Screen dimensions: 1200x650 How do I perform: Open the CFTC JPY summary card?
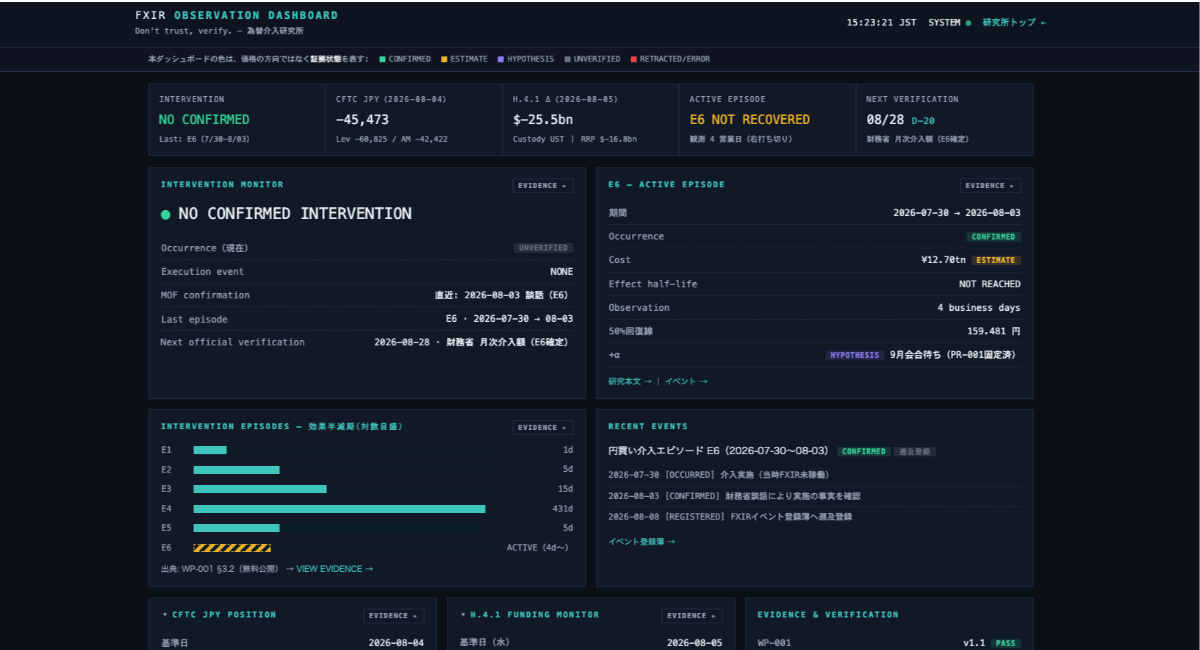pyautogui.click(x=414, y=119)
